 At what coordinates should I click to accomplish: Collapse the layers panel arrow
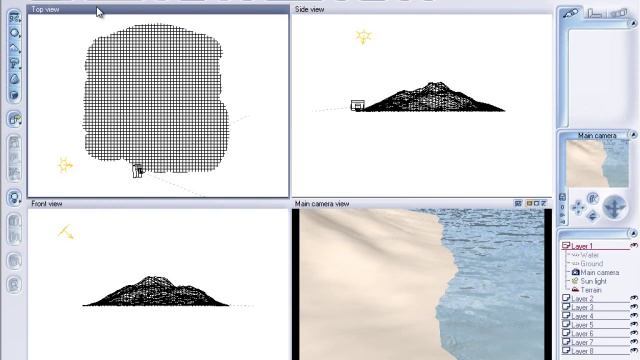[x=633, y=233]
